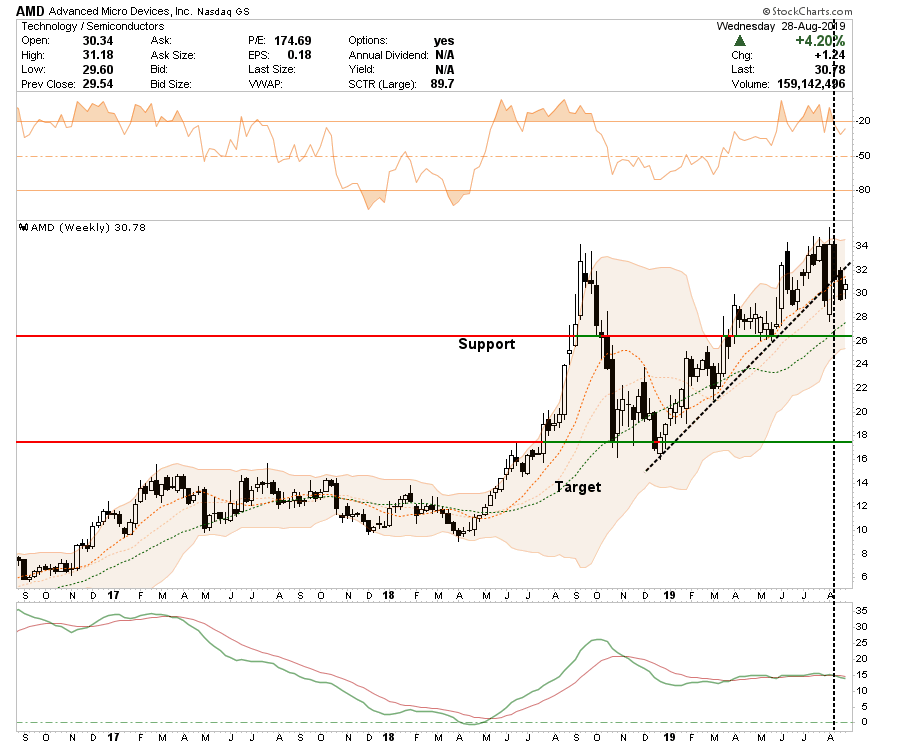Click the -50 level on the oscillator axis
Image resolution: width=900 pixels, height=746 pixels.
click(863, 156)
